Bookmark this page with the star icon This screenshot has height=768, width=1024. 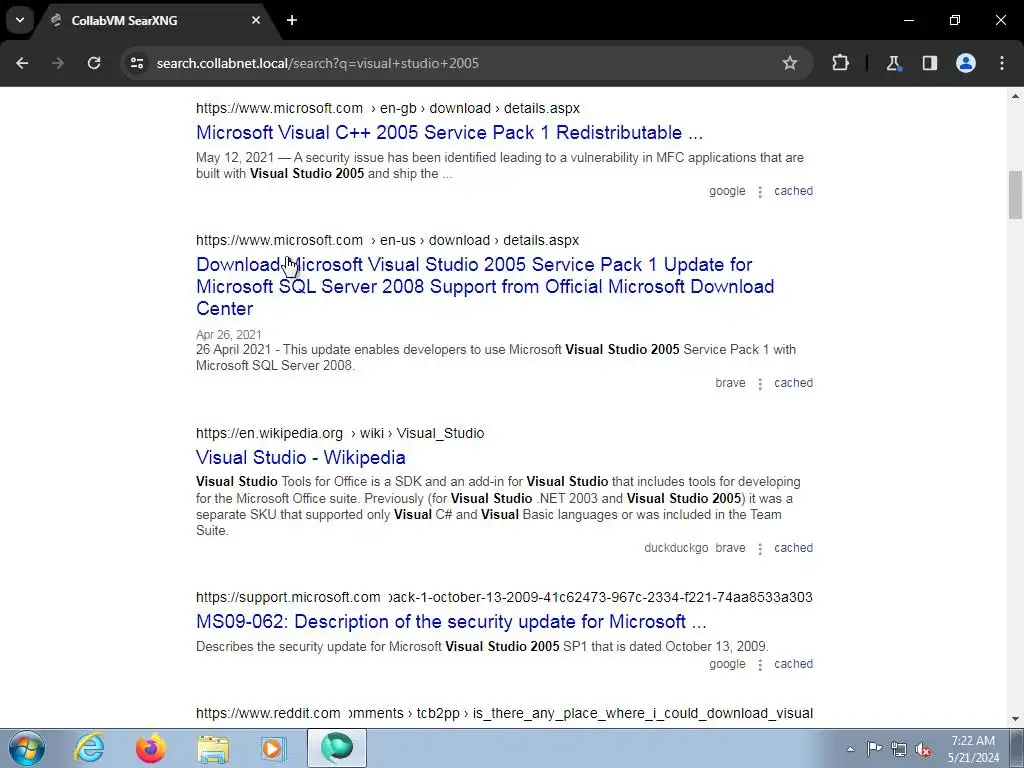[790, 63]
